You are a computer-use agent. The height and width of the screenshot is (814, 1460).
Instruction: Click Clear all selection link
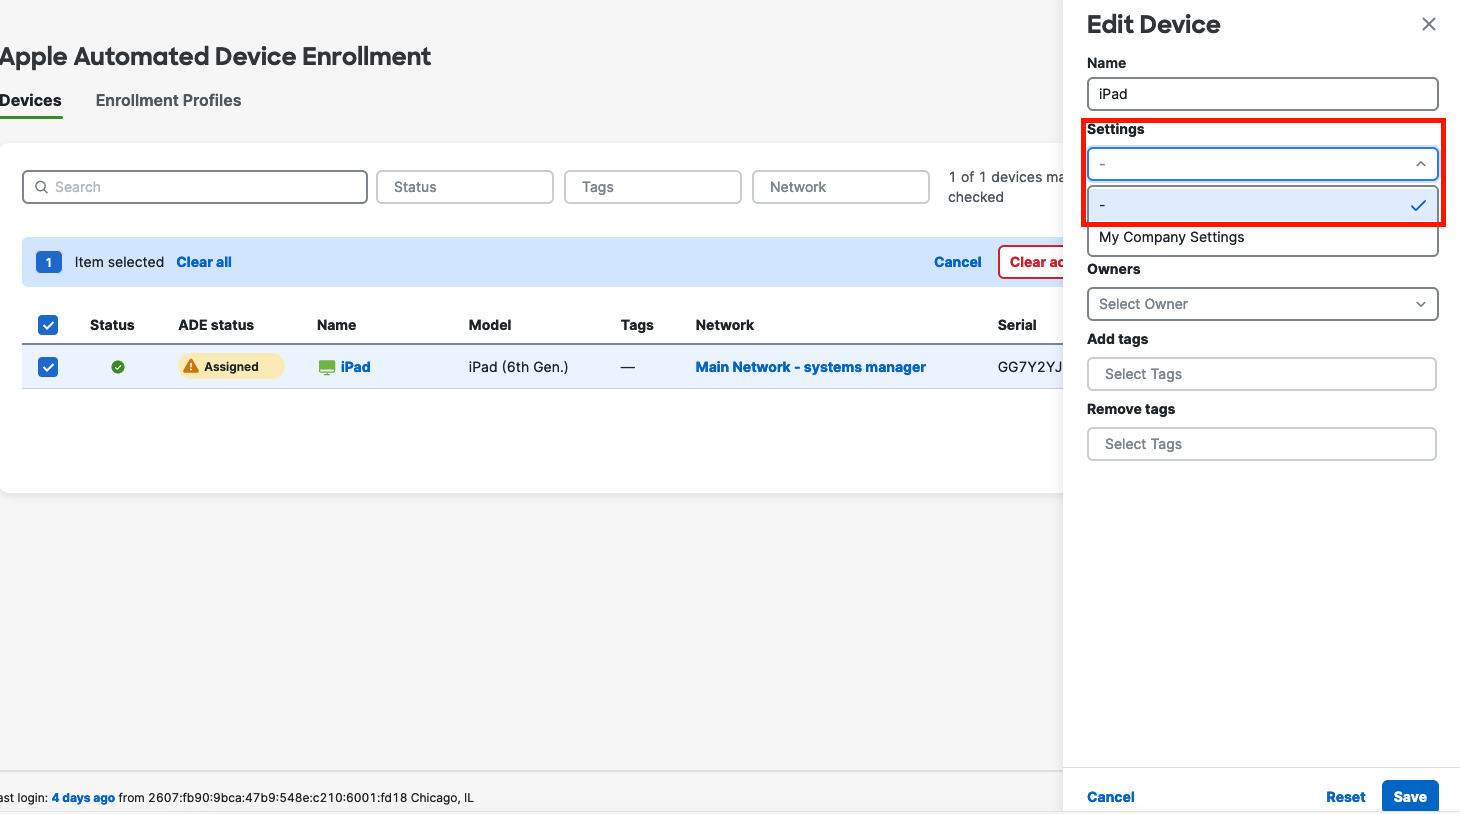(204, 262)
